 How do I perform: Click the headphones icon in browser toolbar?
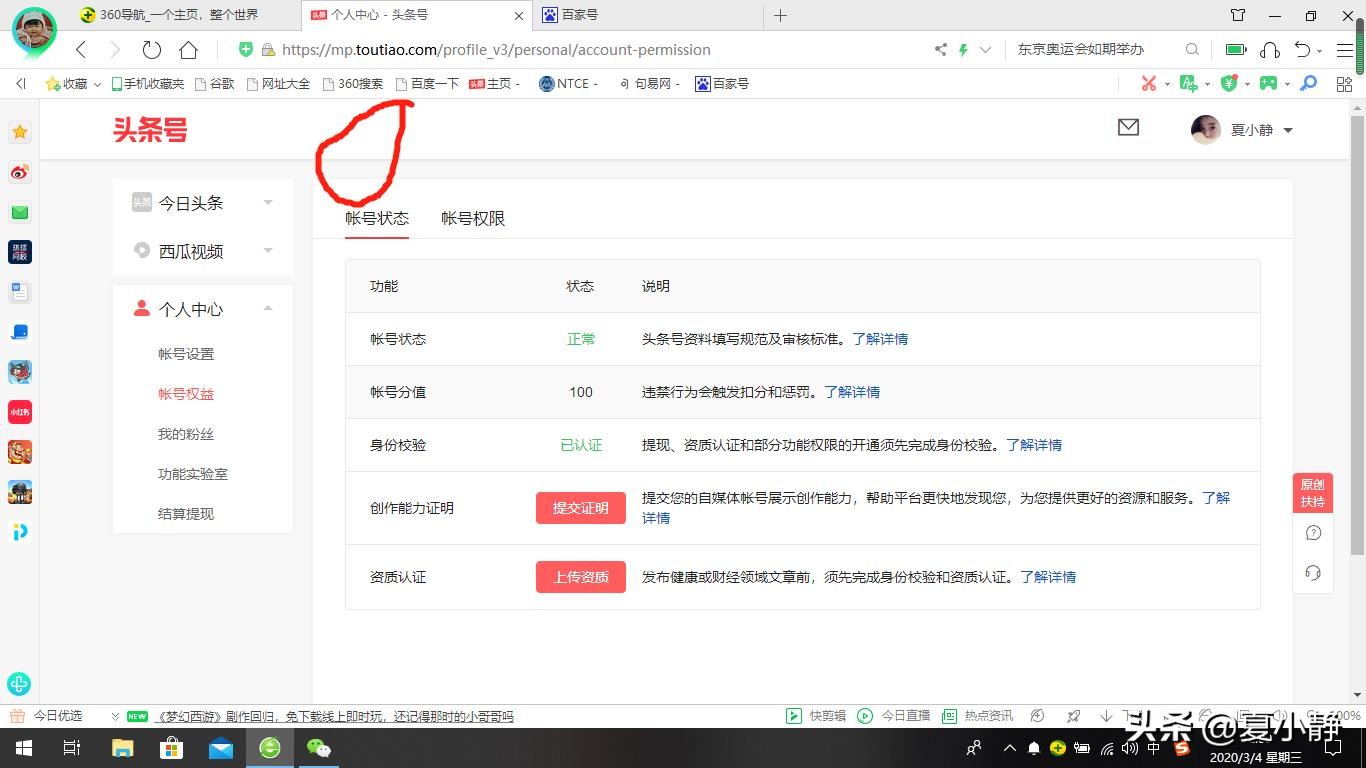coord(1270,49)
